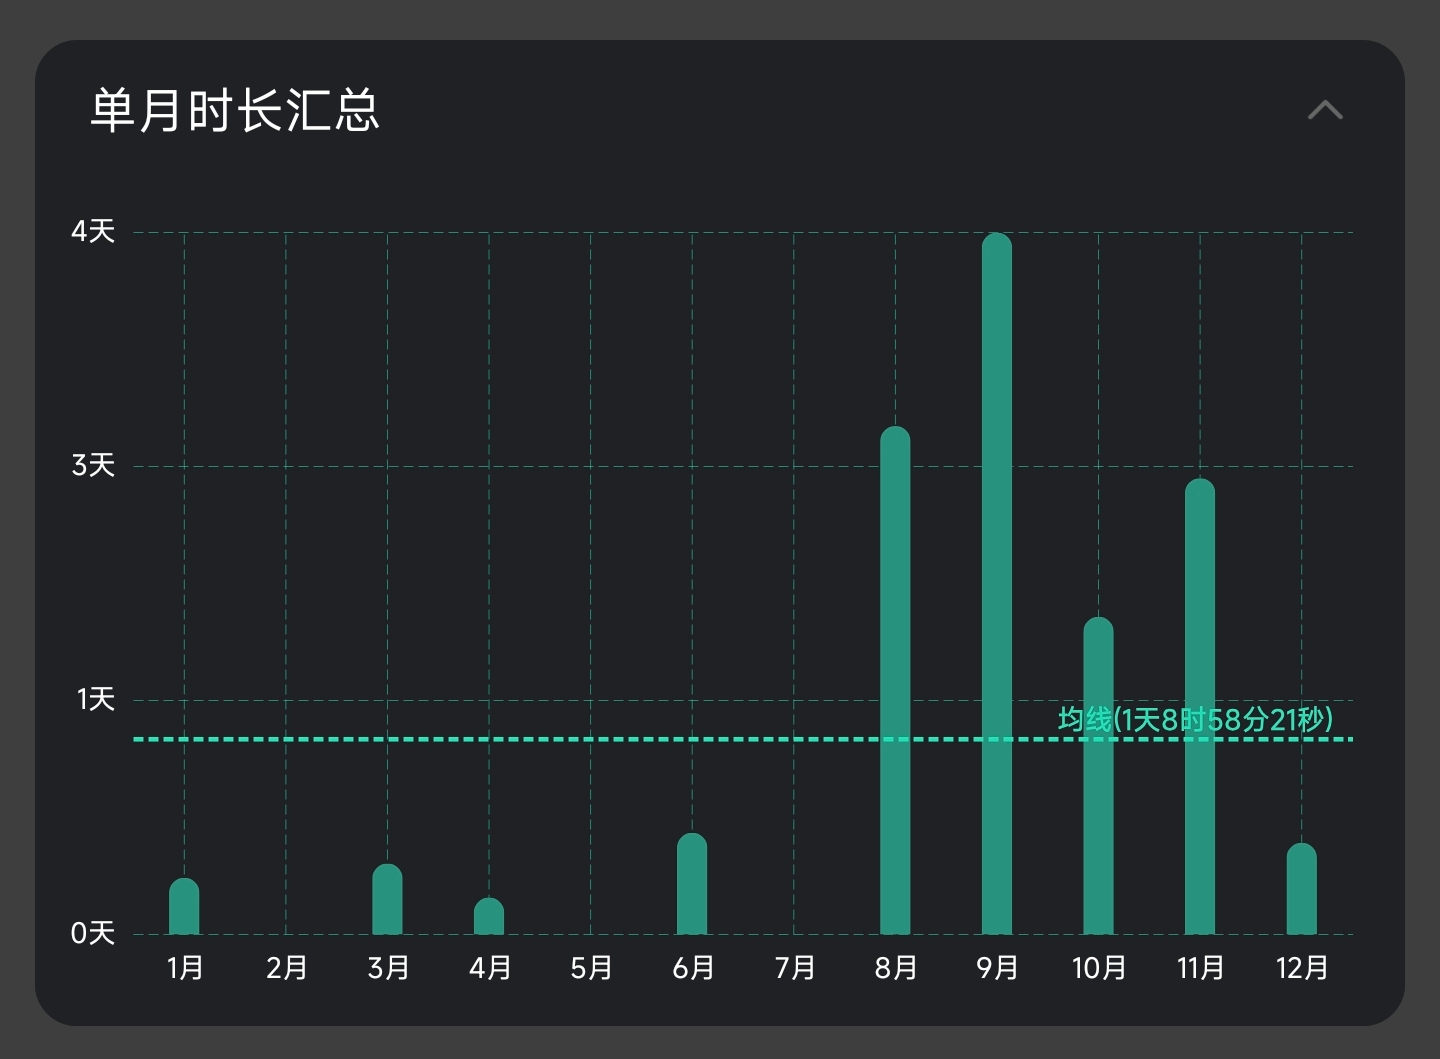This screenshot has height=1059, width=1440.
Task: Select the November bar in the chart
Action: coord(1200,706)
